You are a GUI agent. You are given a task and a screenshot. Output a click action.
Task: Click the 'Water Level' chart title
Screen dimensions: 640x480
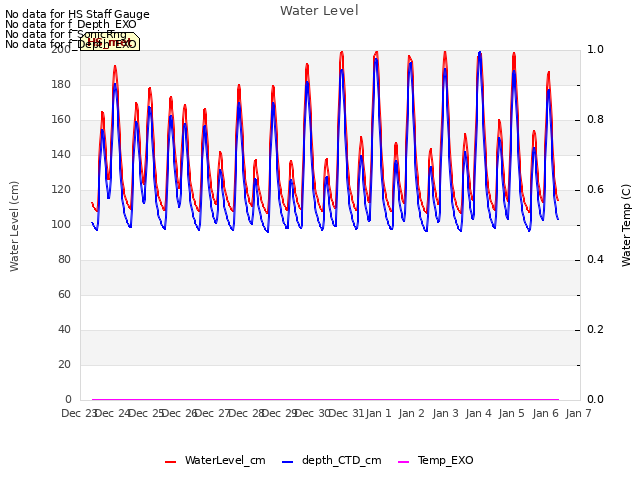[x=319, y=11]
